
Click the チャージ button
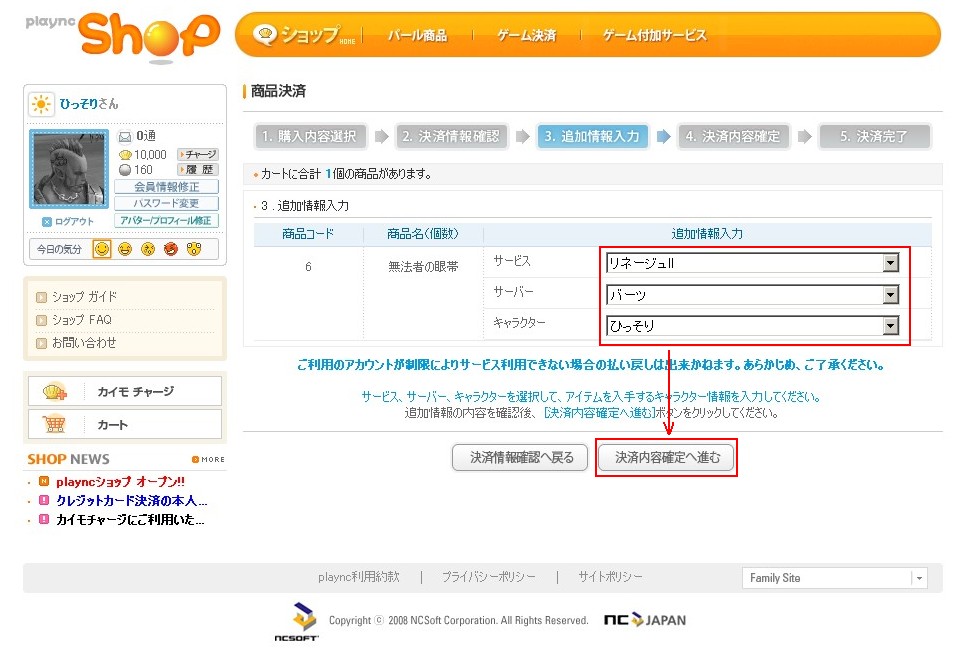[198, 155]
